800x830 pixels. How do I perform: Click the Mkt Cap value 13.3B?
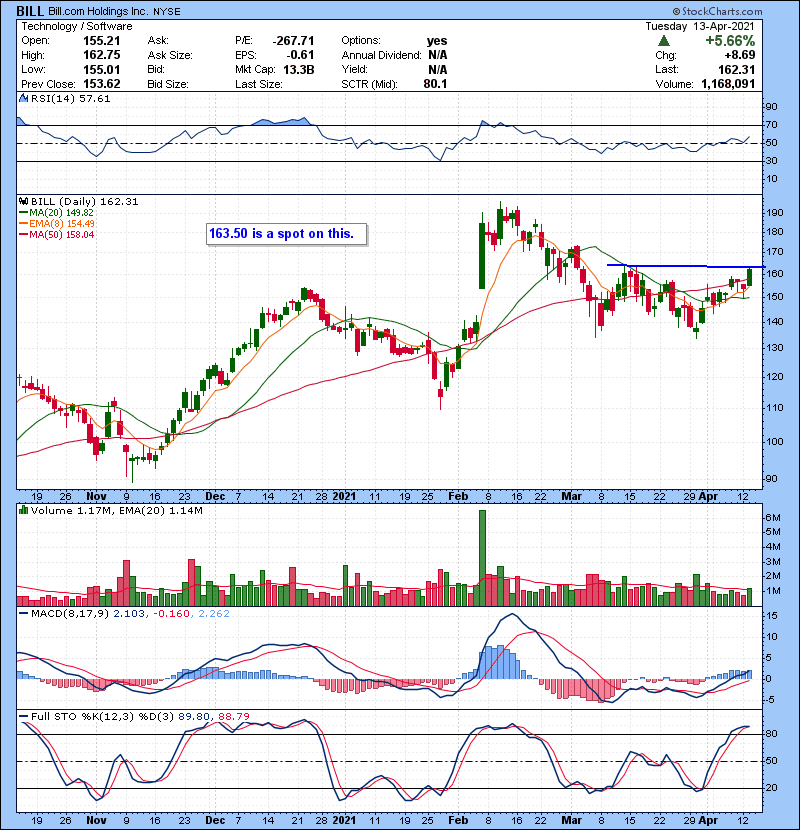click(x=299, y=70)
